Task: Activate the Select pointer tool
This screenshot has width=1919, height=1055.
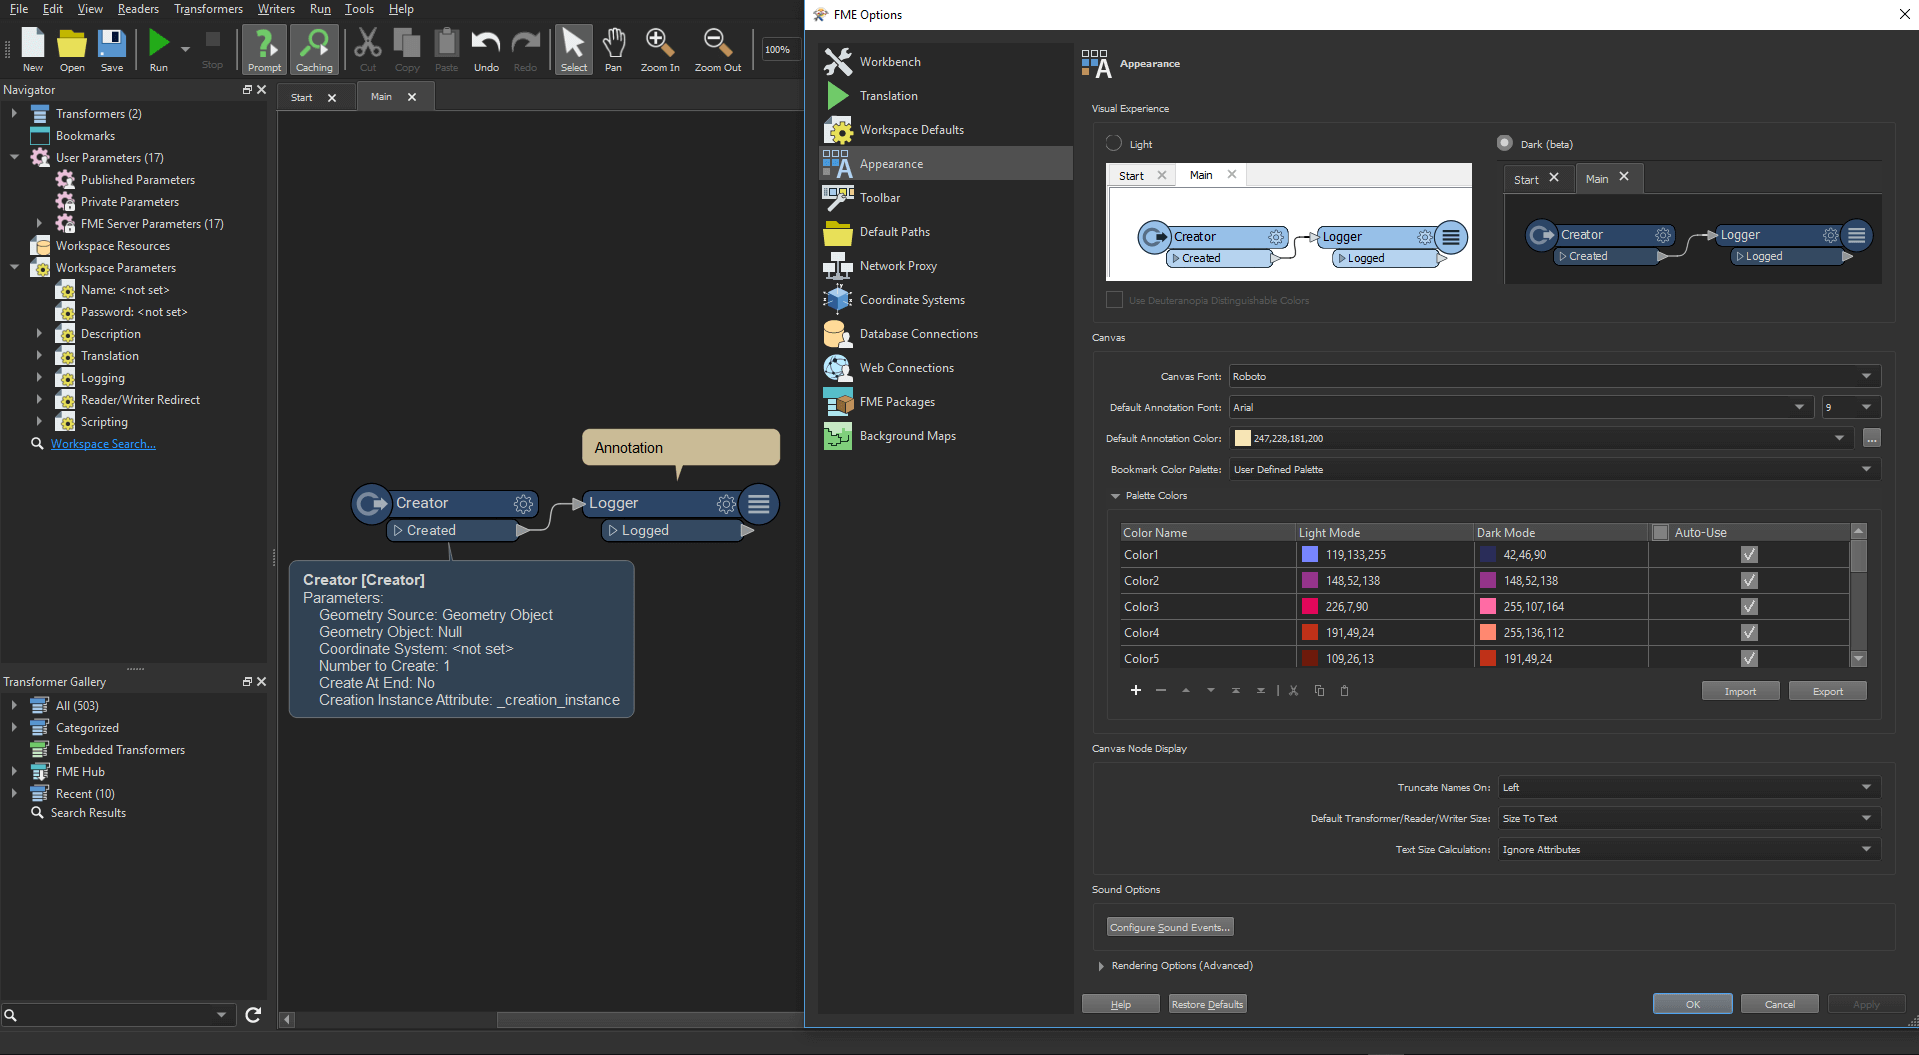Action: [x=574, y=49]
